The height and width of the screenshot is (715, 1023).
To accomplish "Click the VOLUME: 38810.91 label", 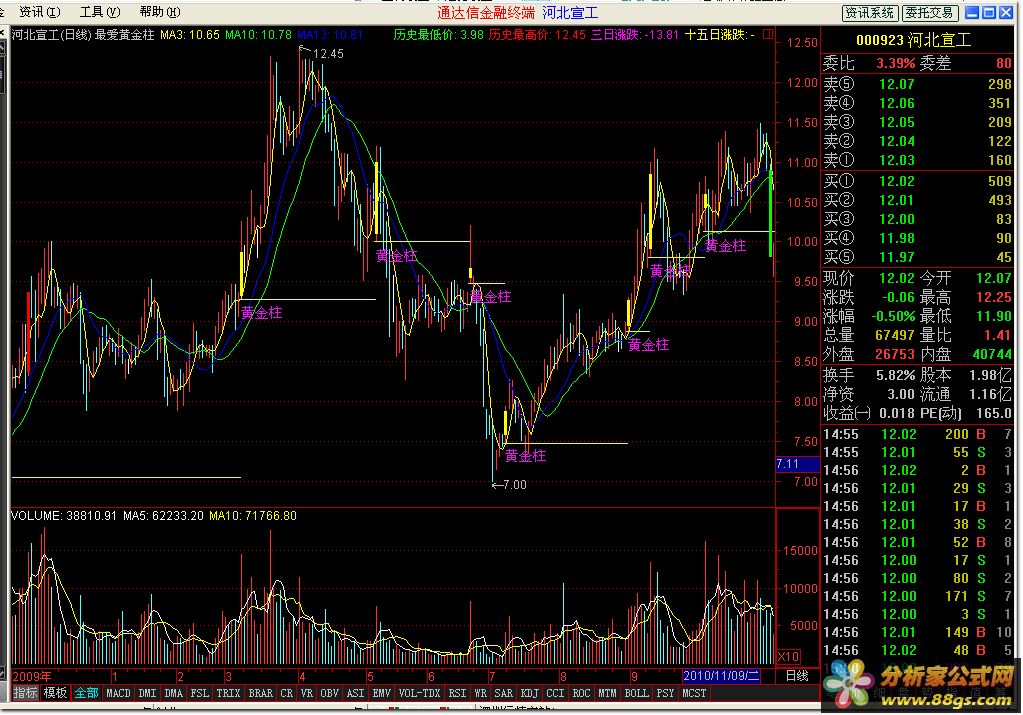I will click(64, 515).
